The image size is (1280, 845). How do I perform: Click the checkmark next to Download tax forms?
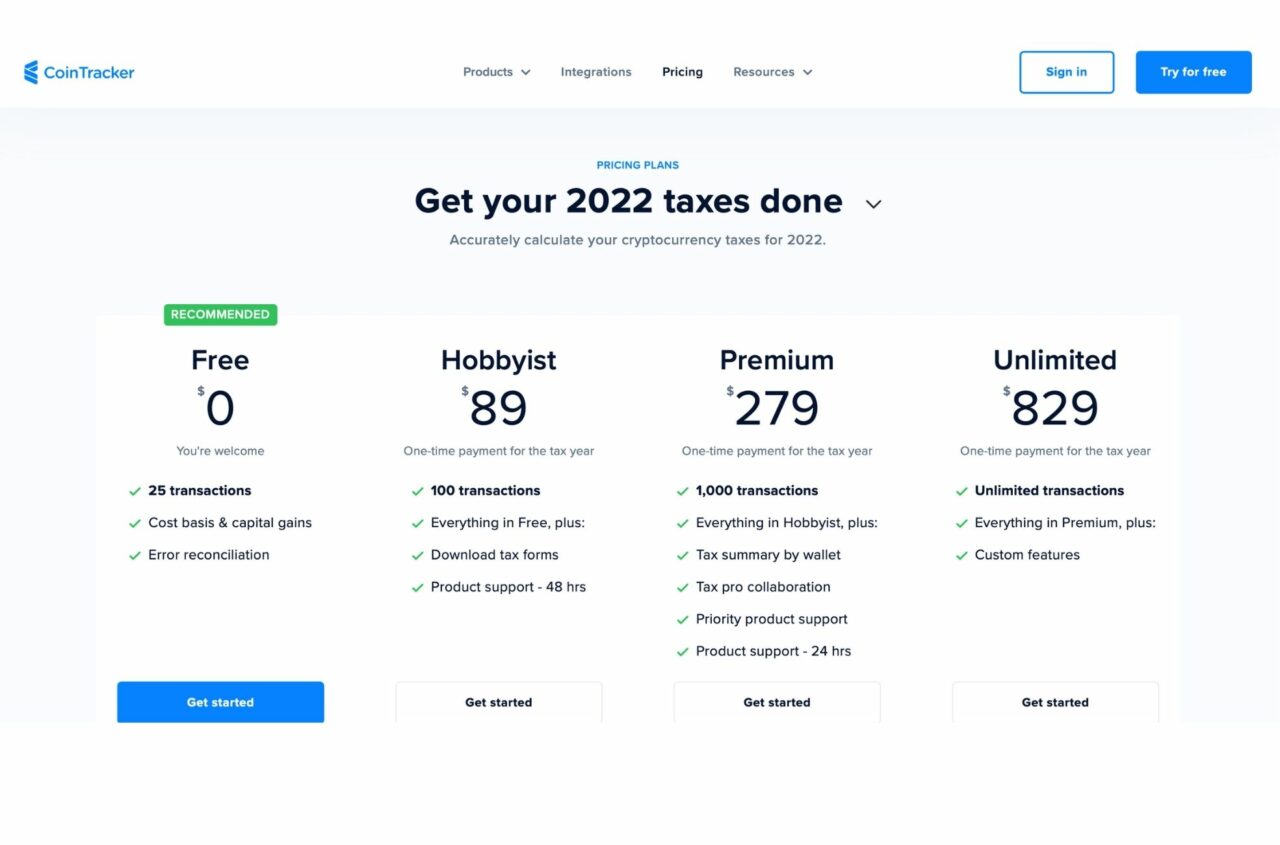[x=417, y=555]
